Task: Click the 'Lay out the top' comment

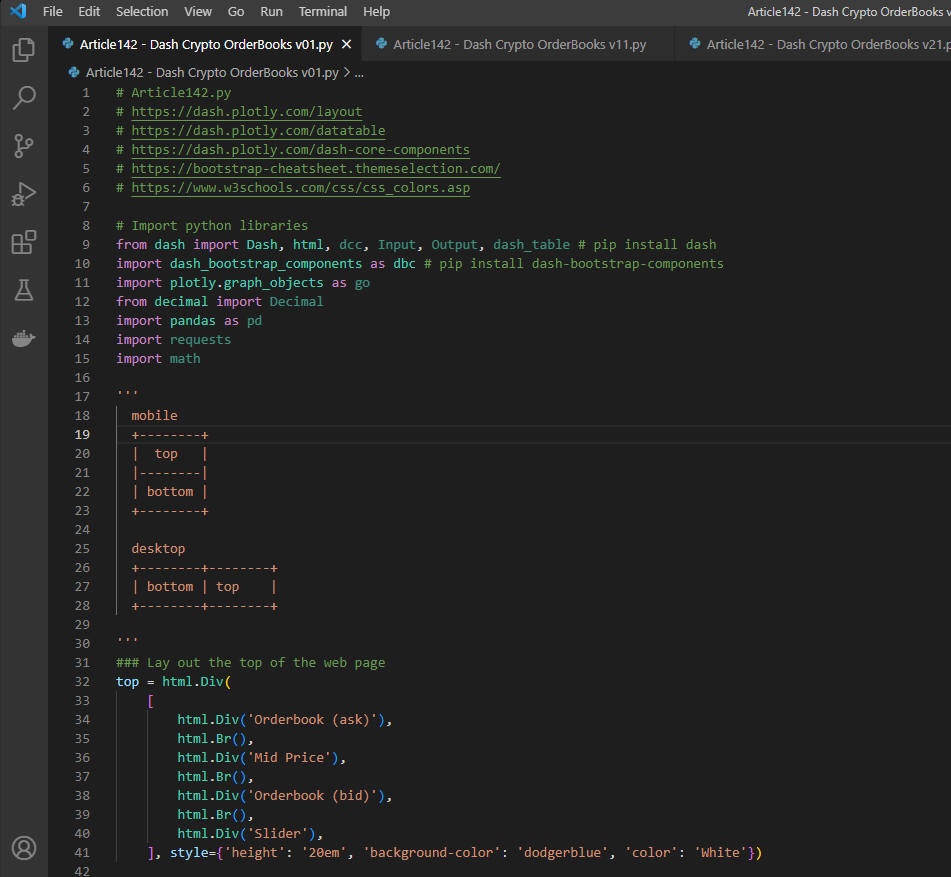Action: 250,662
